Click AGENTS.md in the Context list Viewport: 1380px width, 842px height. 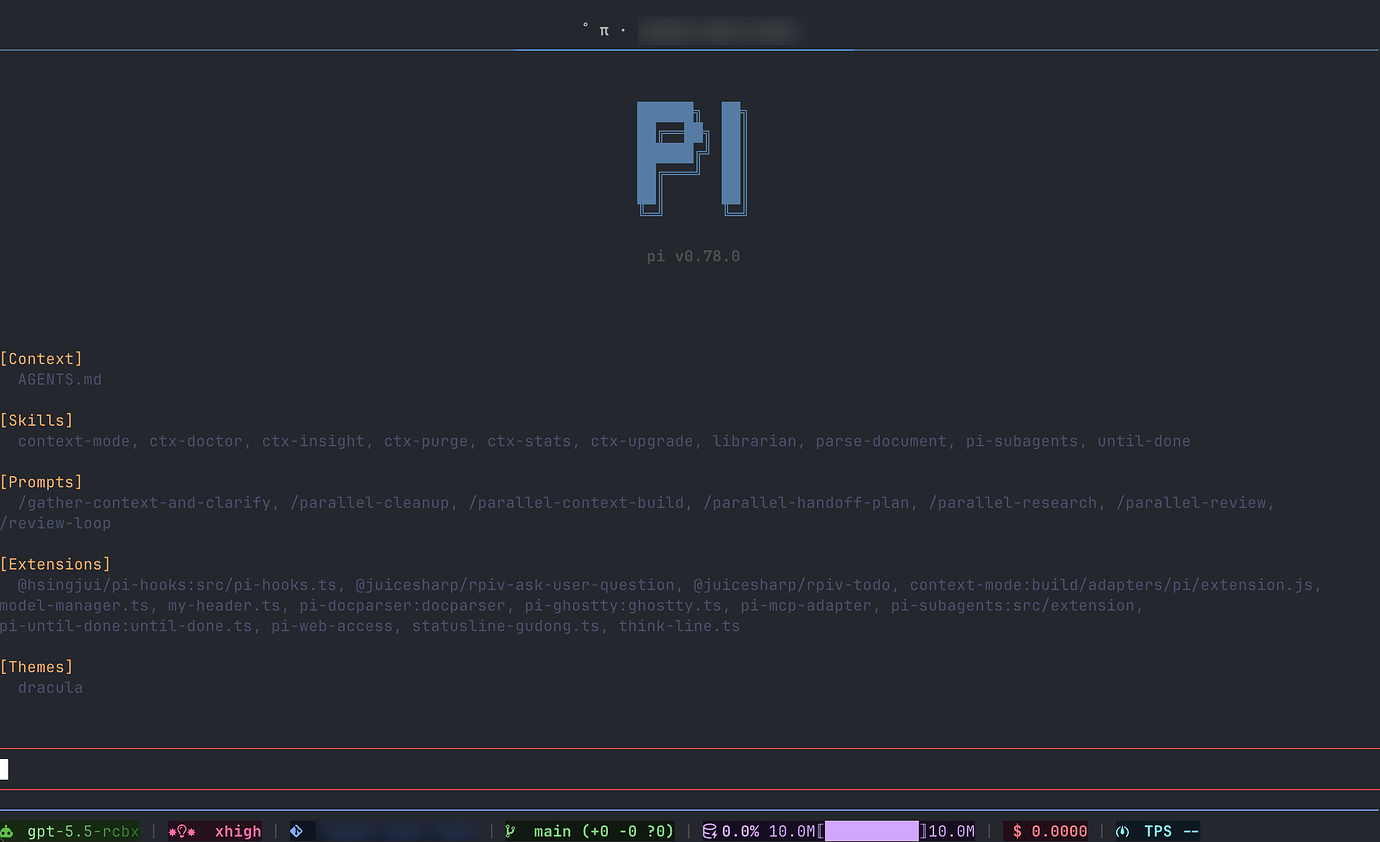tap(60, 380)
